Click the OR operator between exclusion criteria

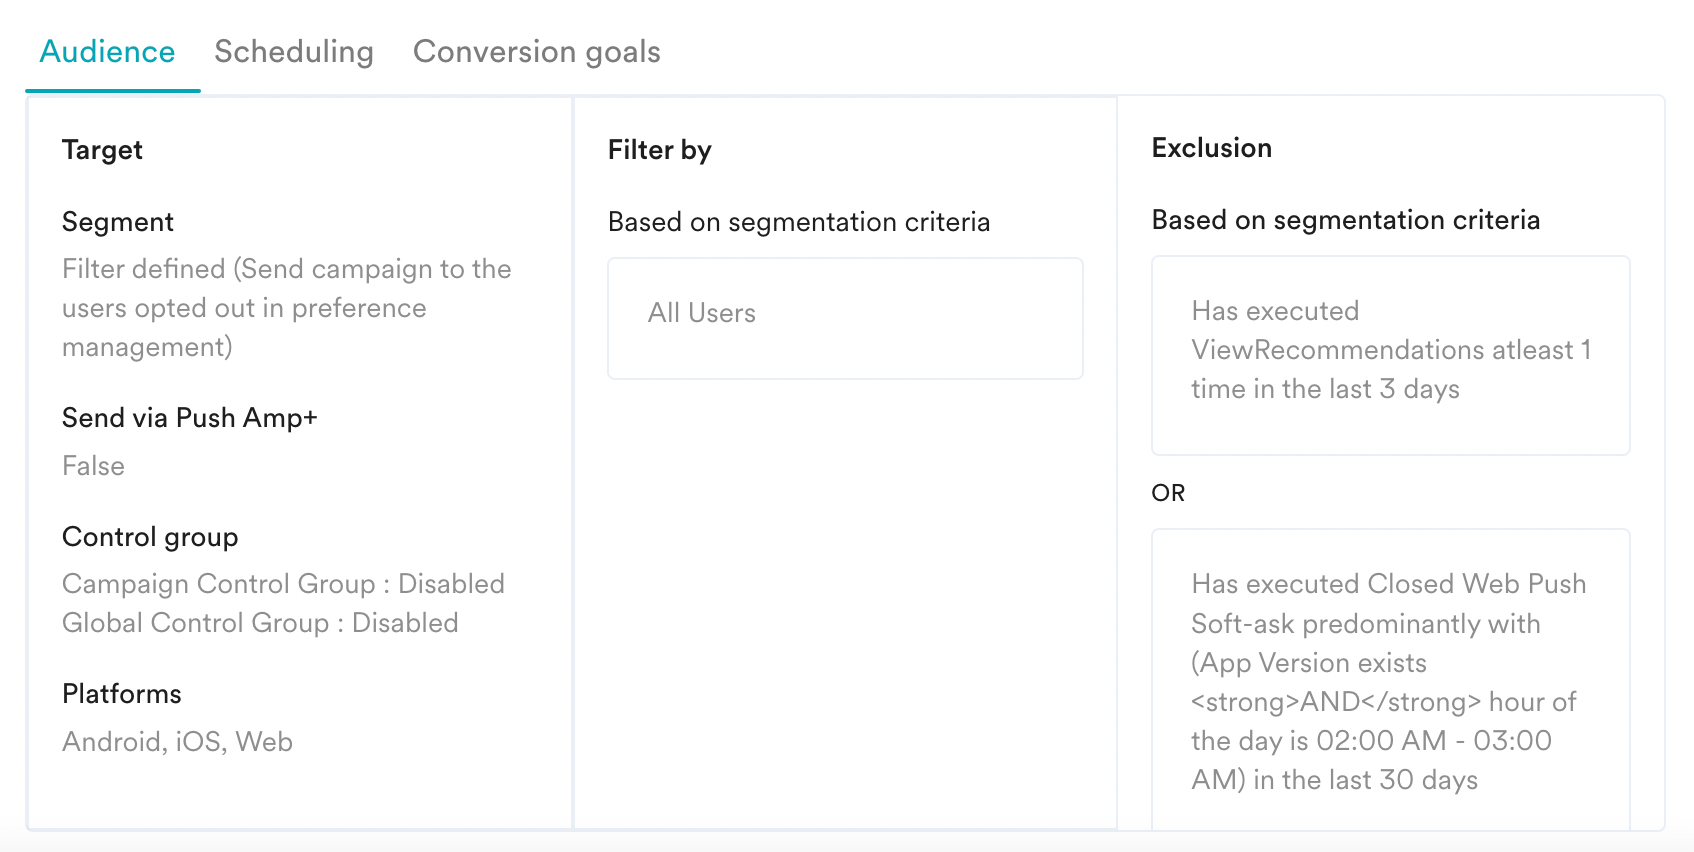1168,493
